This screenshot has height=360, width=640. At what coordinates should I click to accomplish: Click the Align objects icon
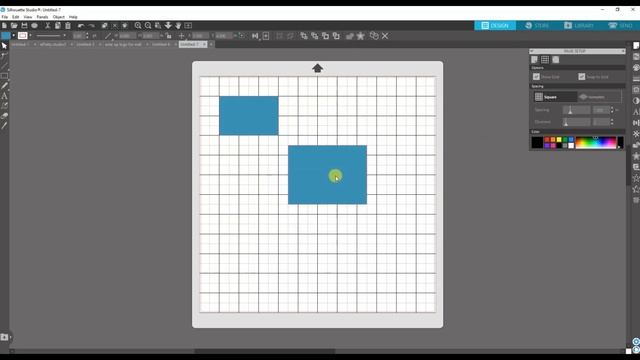[255, 36]
